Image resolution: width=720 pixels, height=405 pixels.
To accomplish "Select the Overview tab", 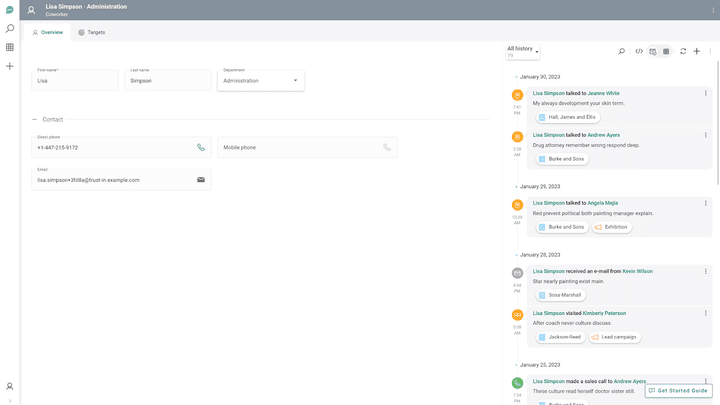I will [x=47, y=32].
